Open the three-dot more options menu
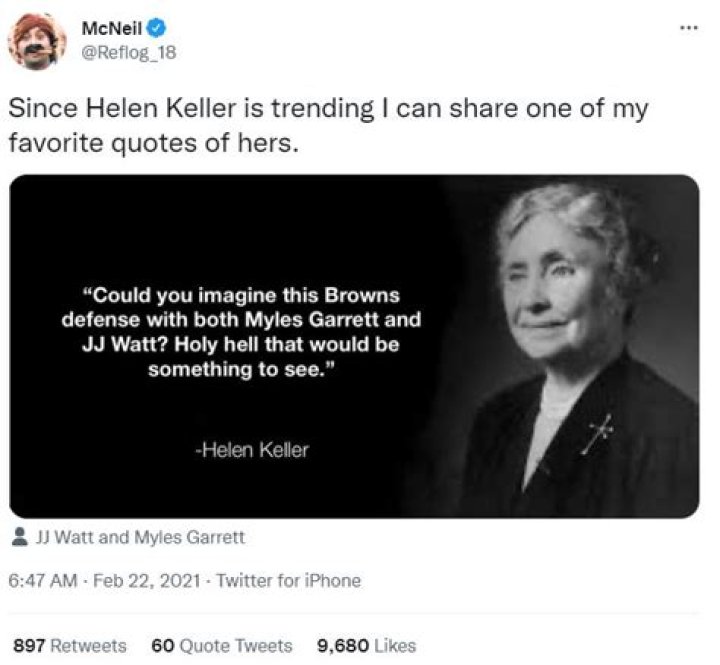Screen dimensions: 720x665 (x=686, y=27)
